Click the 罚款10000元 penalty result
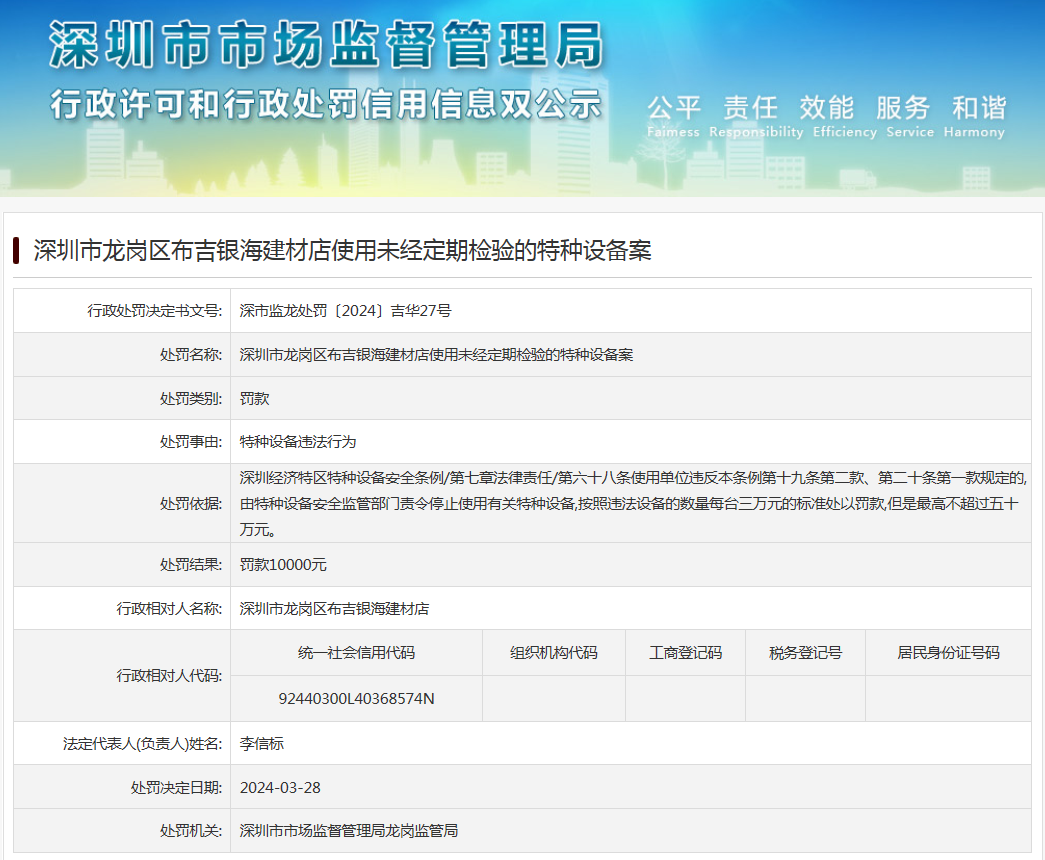 (x=283, y=565)
